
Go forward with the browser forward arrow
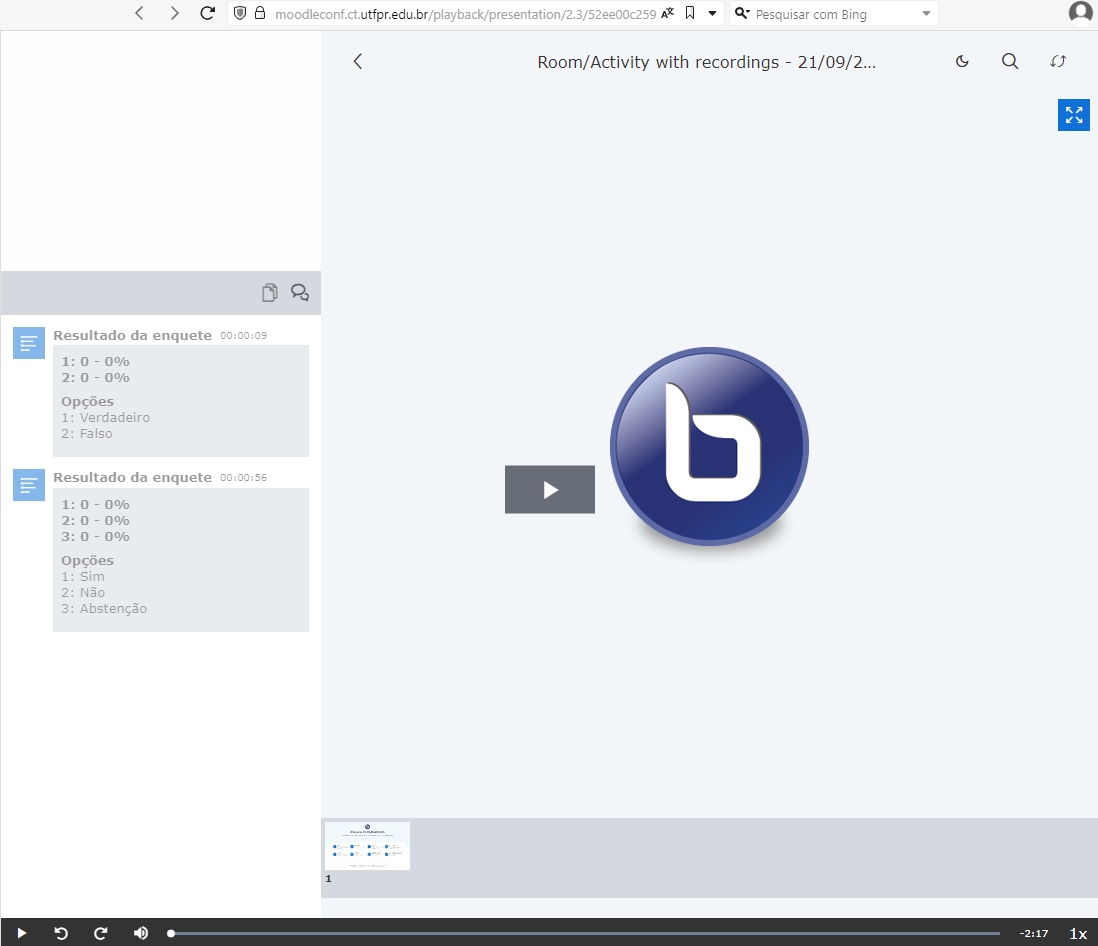[x=174, y=13]
